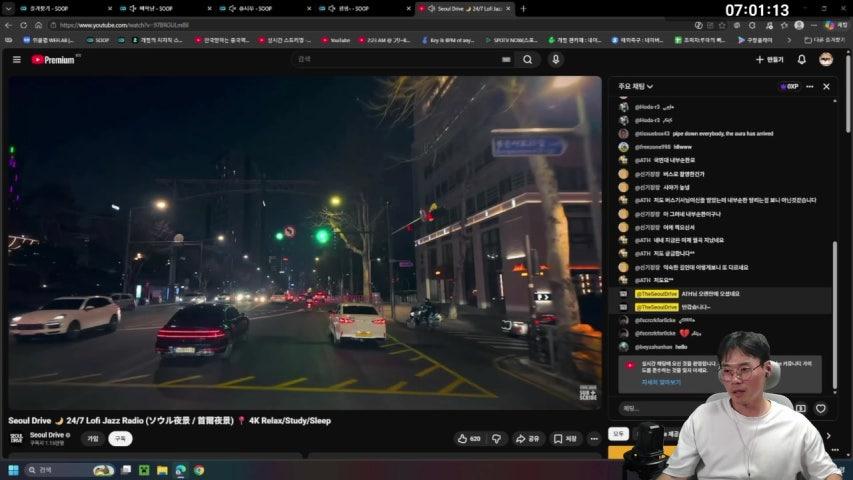Viewport: 853px width, 480px height.
Task: Click the YouTube search input field
Action: tap(400, 59)
